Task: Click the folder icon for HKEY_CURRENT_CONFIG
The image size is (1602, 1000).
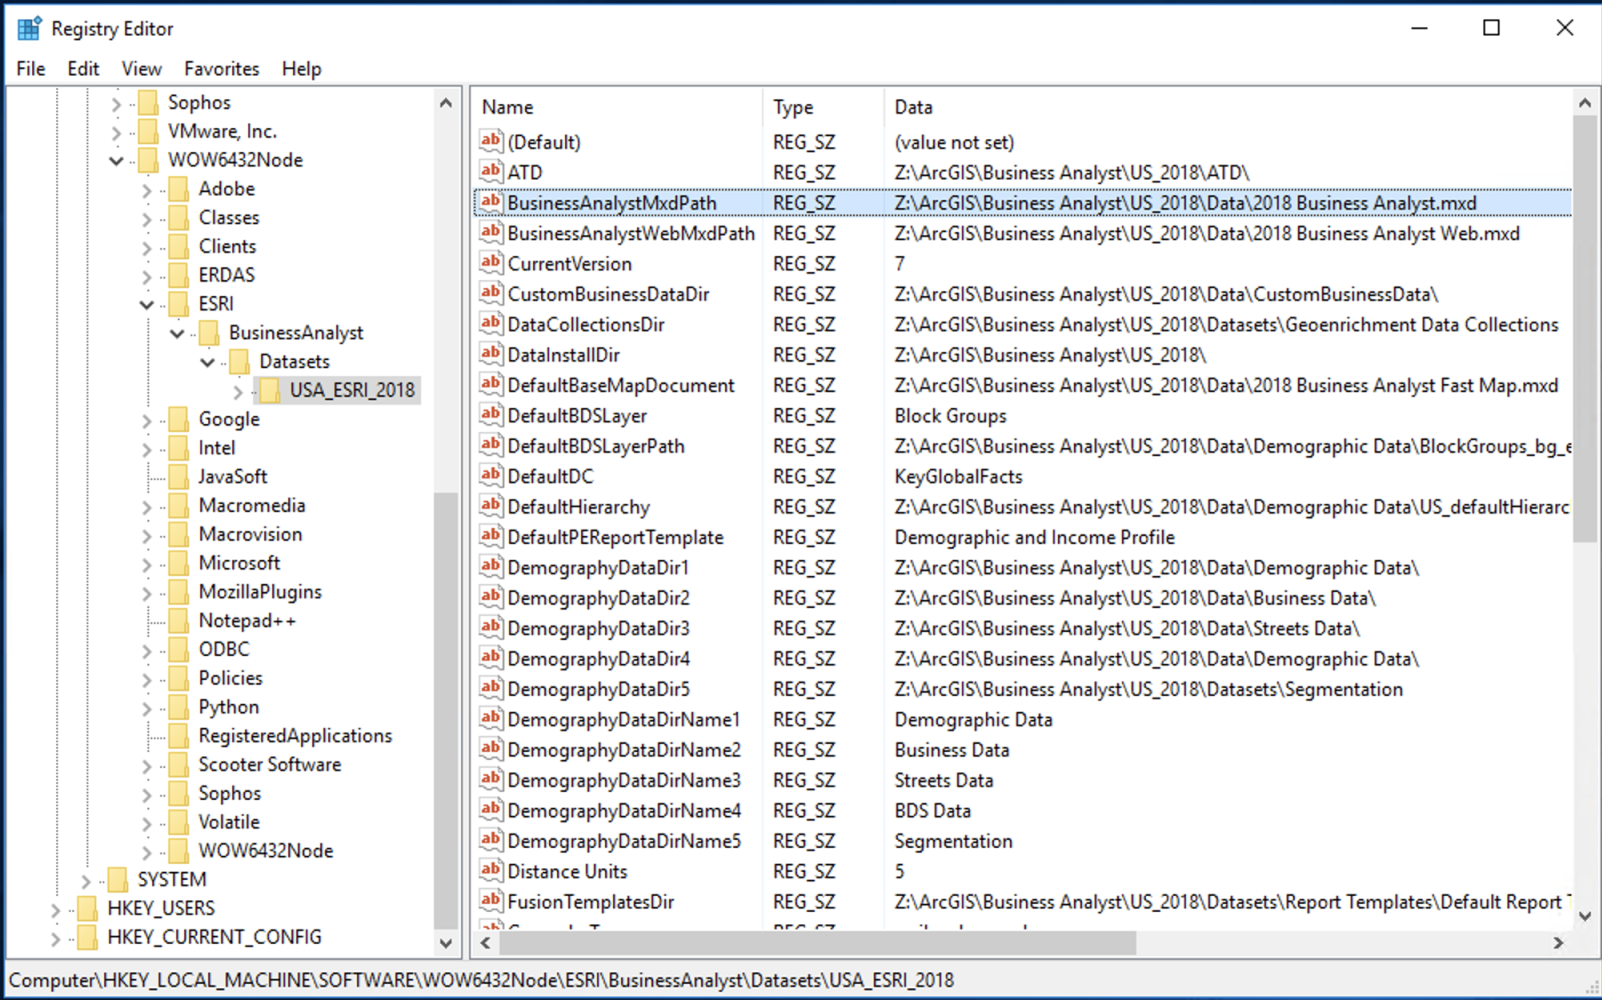Action: tap(88, 937)
